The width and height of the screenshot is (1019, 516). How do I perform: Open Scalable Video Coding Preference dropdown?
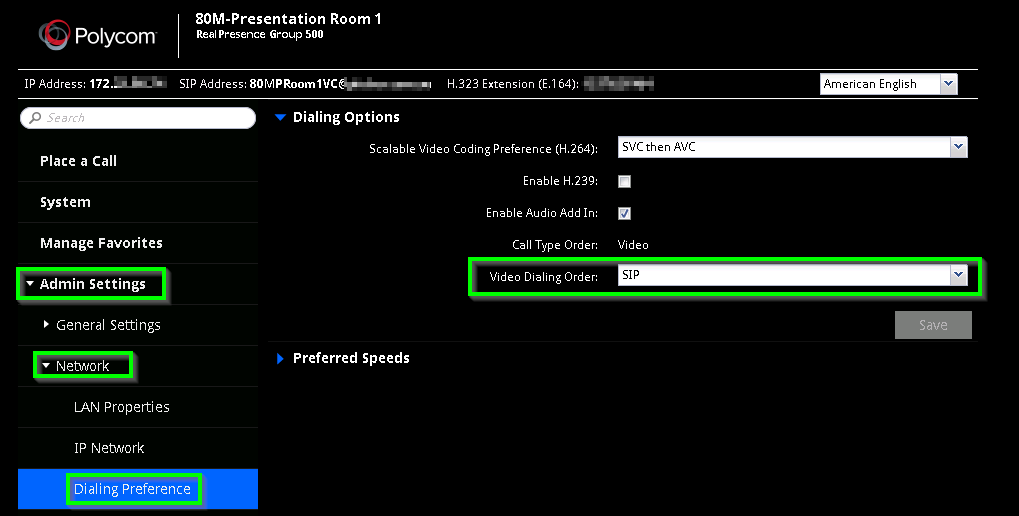point(792,147)
